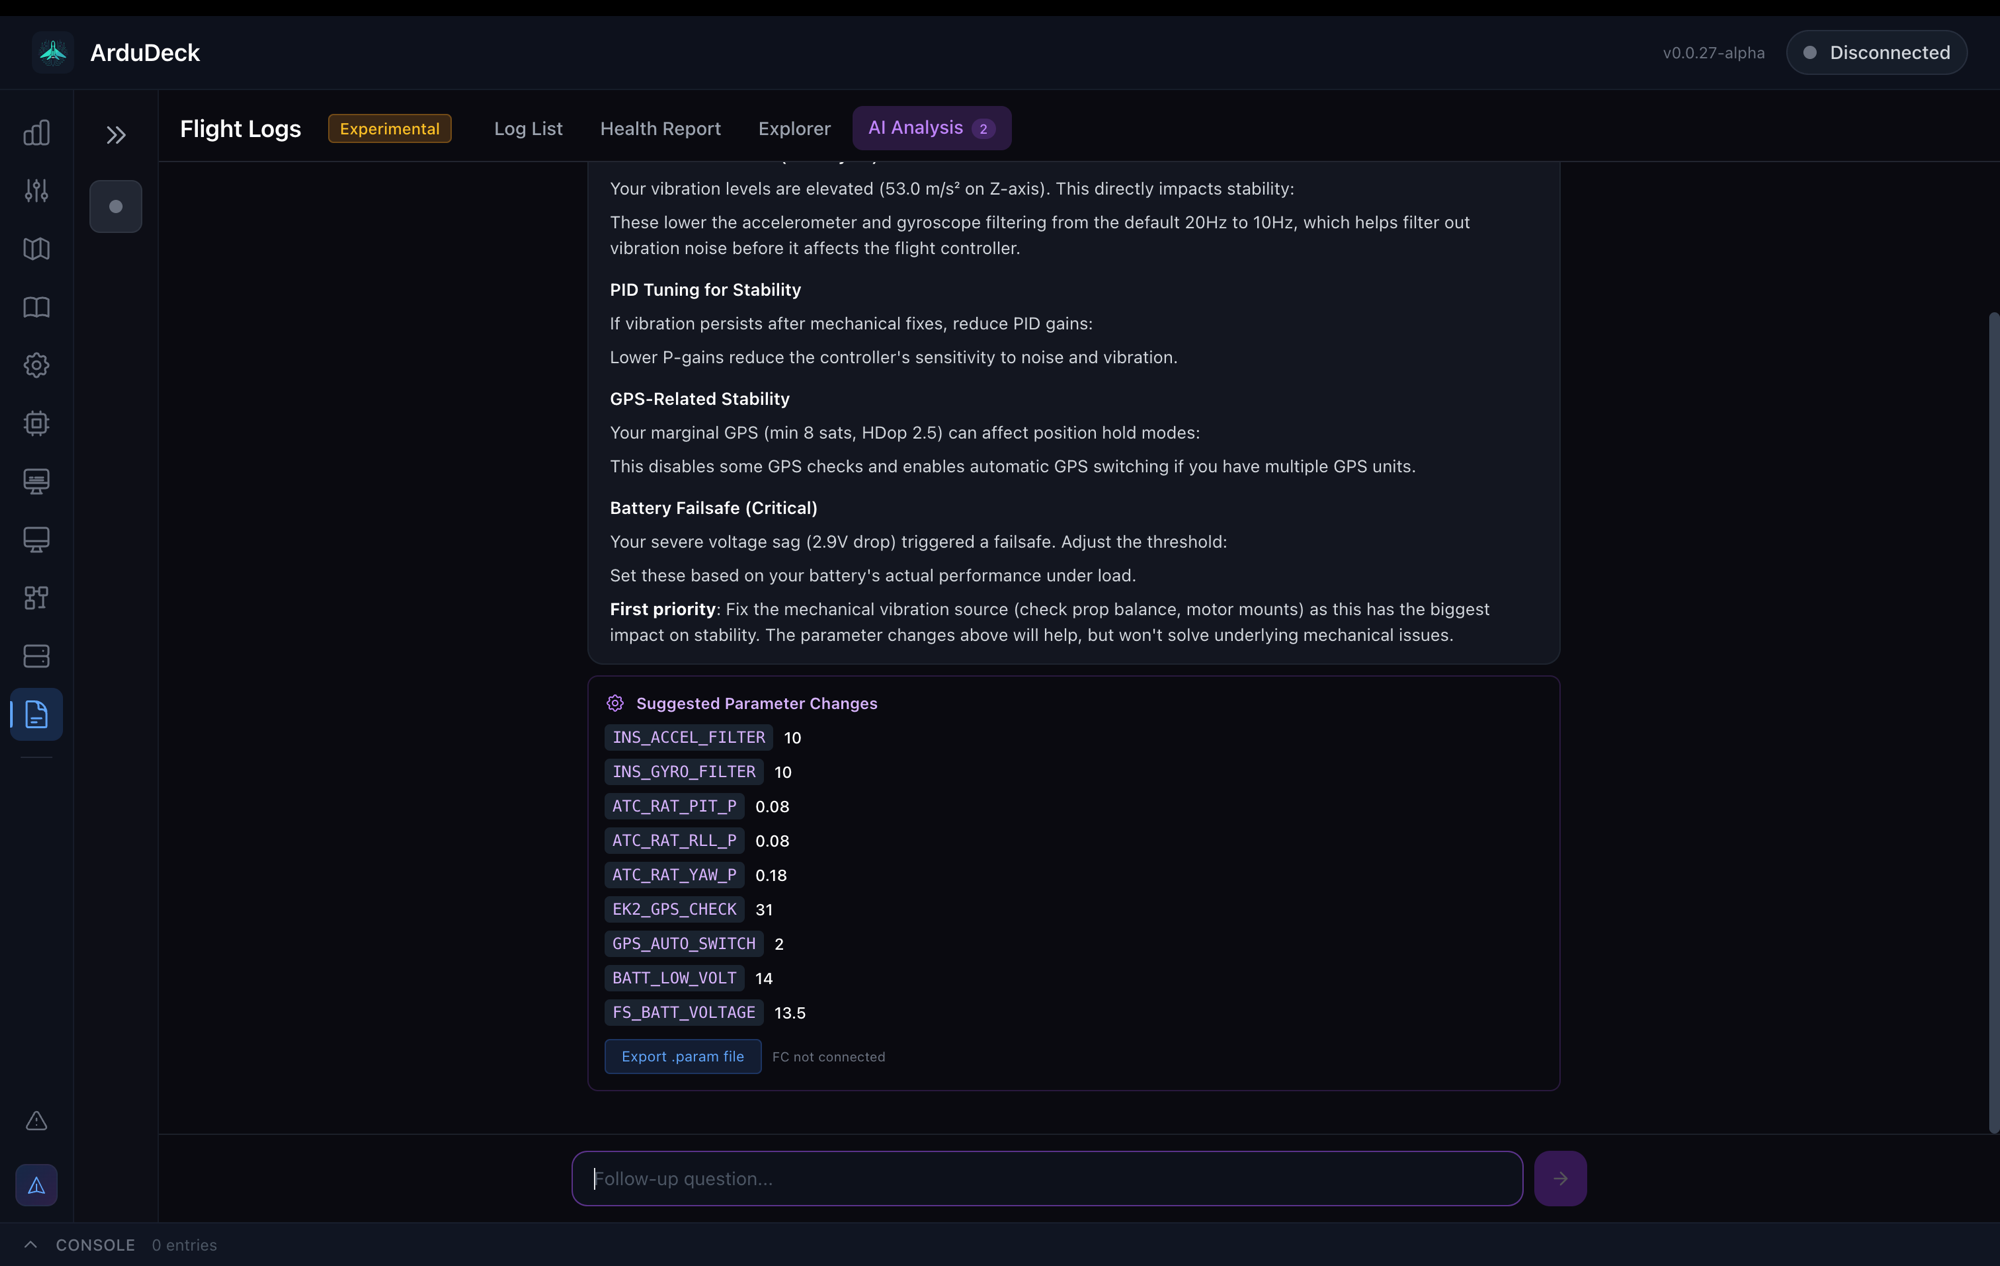Expand the panel with the double chevron
Screen dimensions: 2000x1266
tap(116, 134)
